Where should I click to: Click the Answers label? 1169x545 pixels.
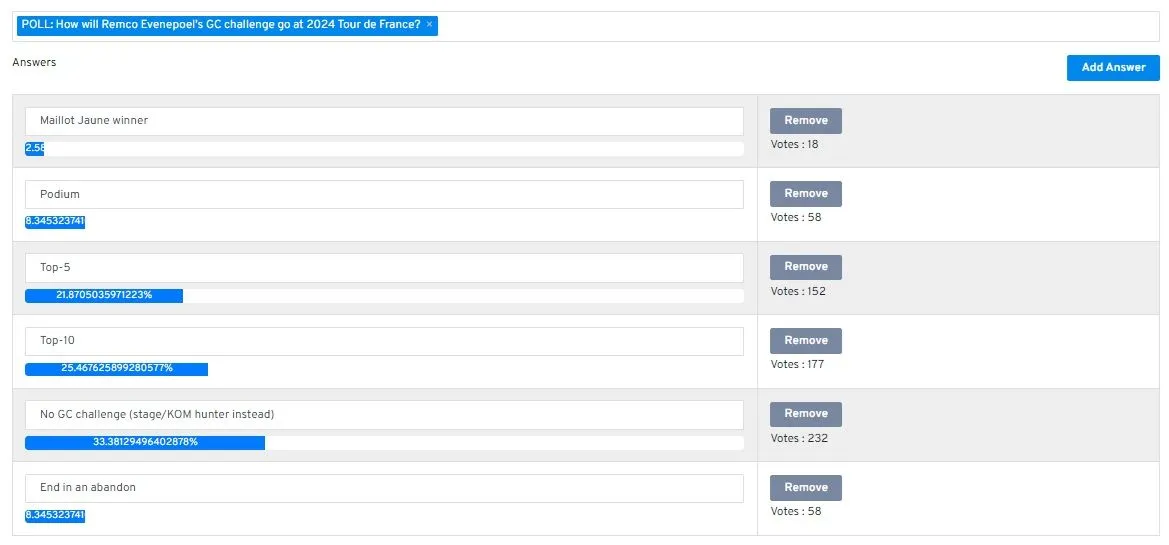[34, 63]
